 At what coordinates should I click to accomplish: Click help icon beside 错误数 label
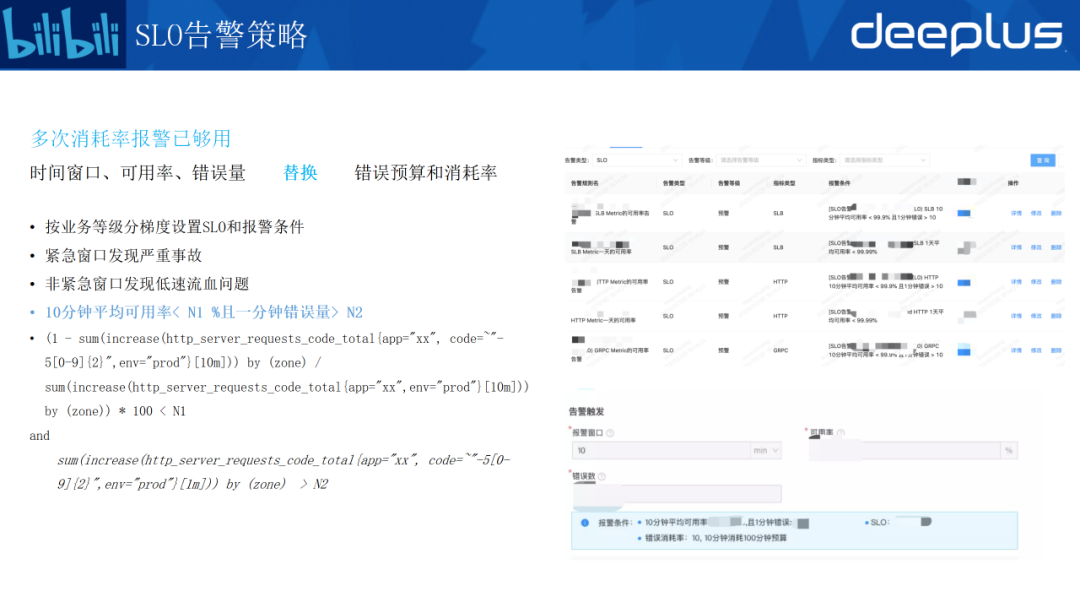pyautogui.click(x=602, y=477)
